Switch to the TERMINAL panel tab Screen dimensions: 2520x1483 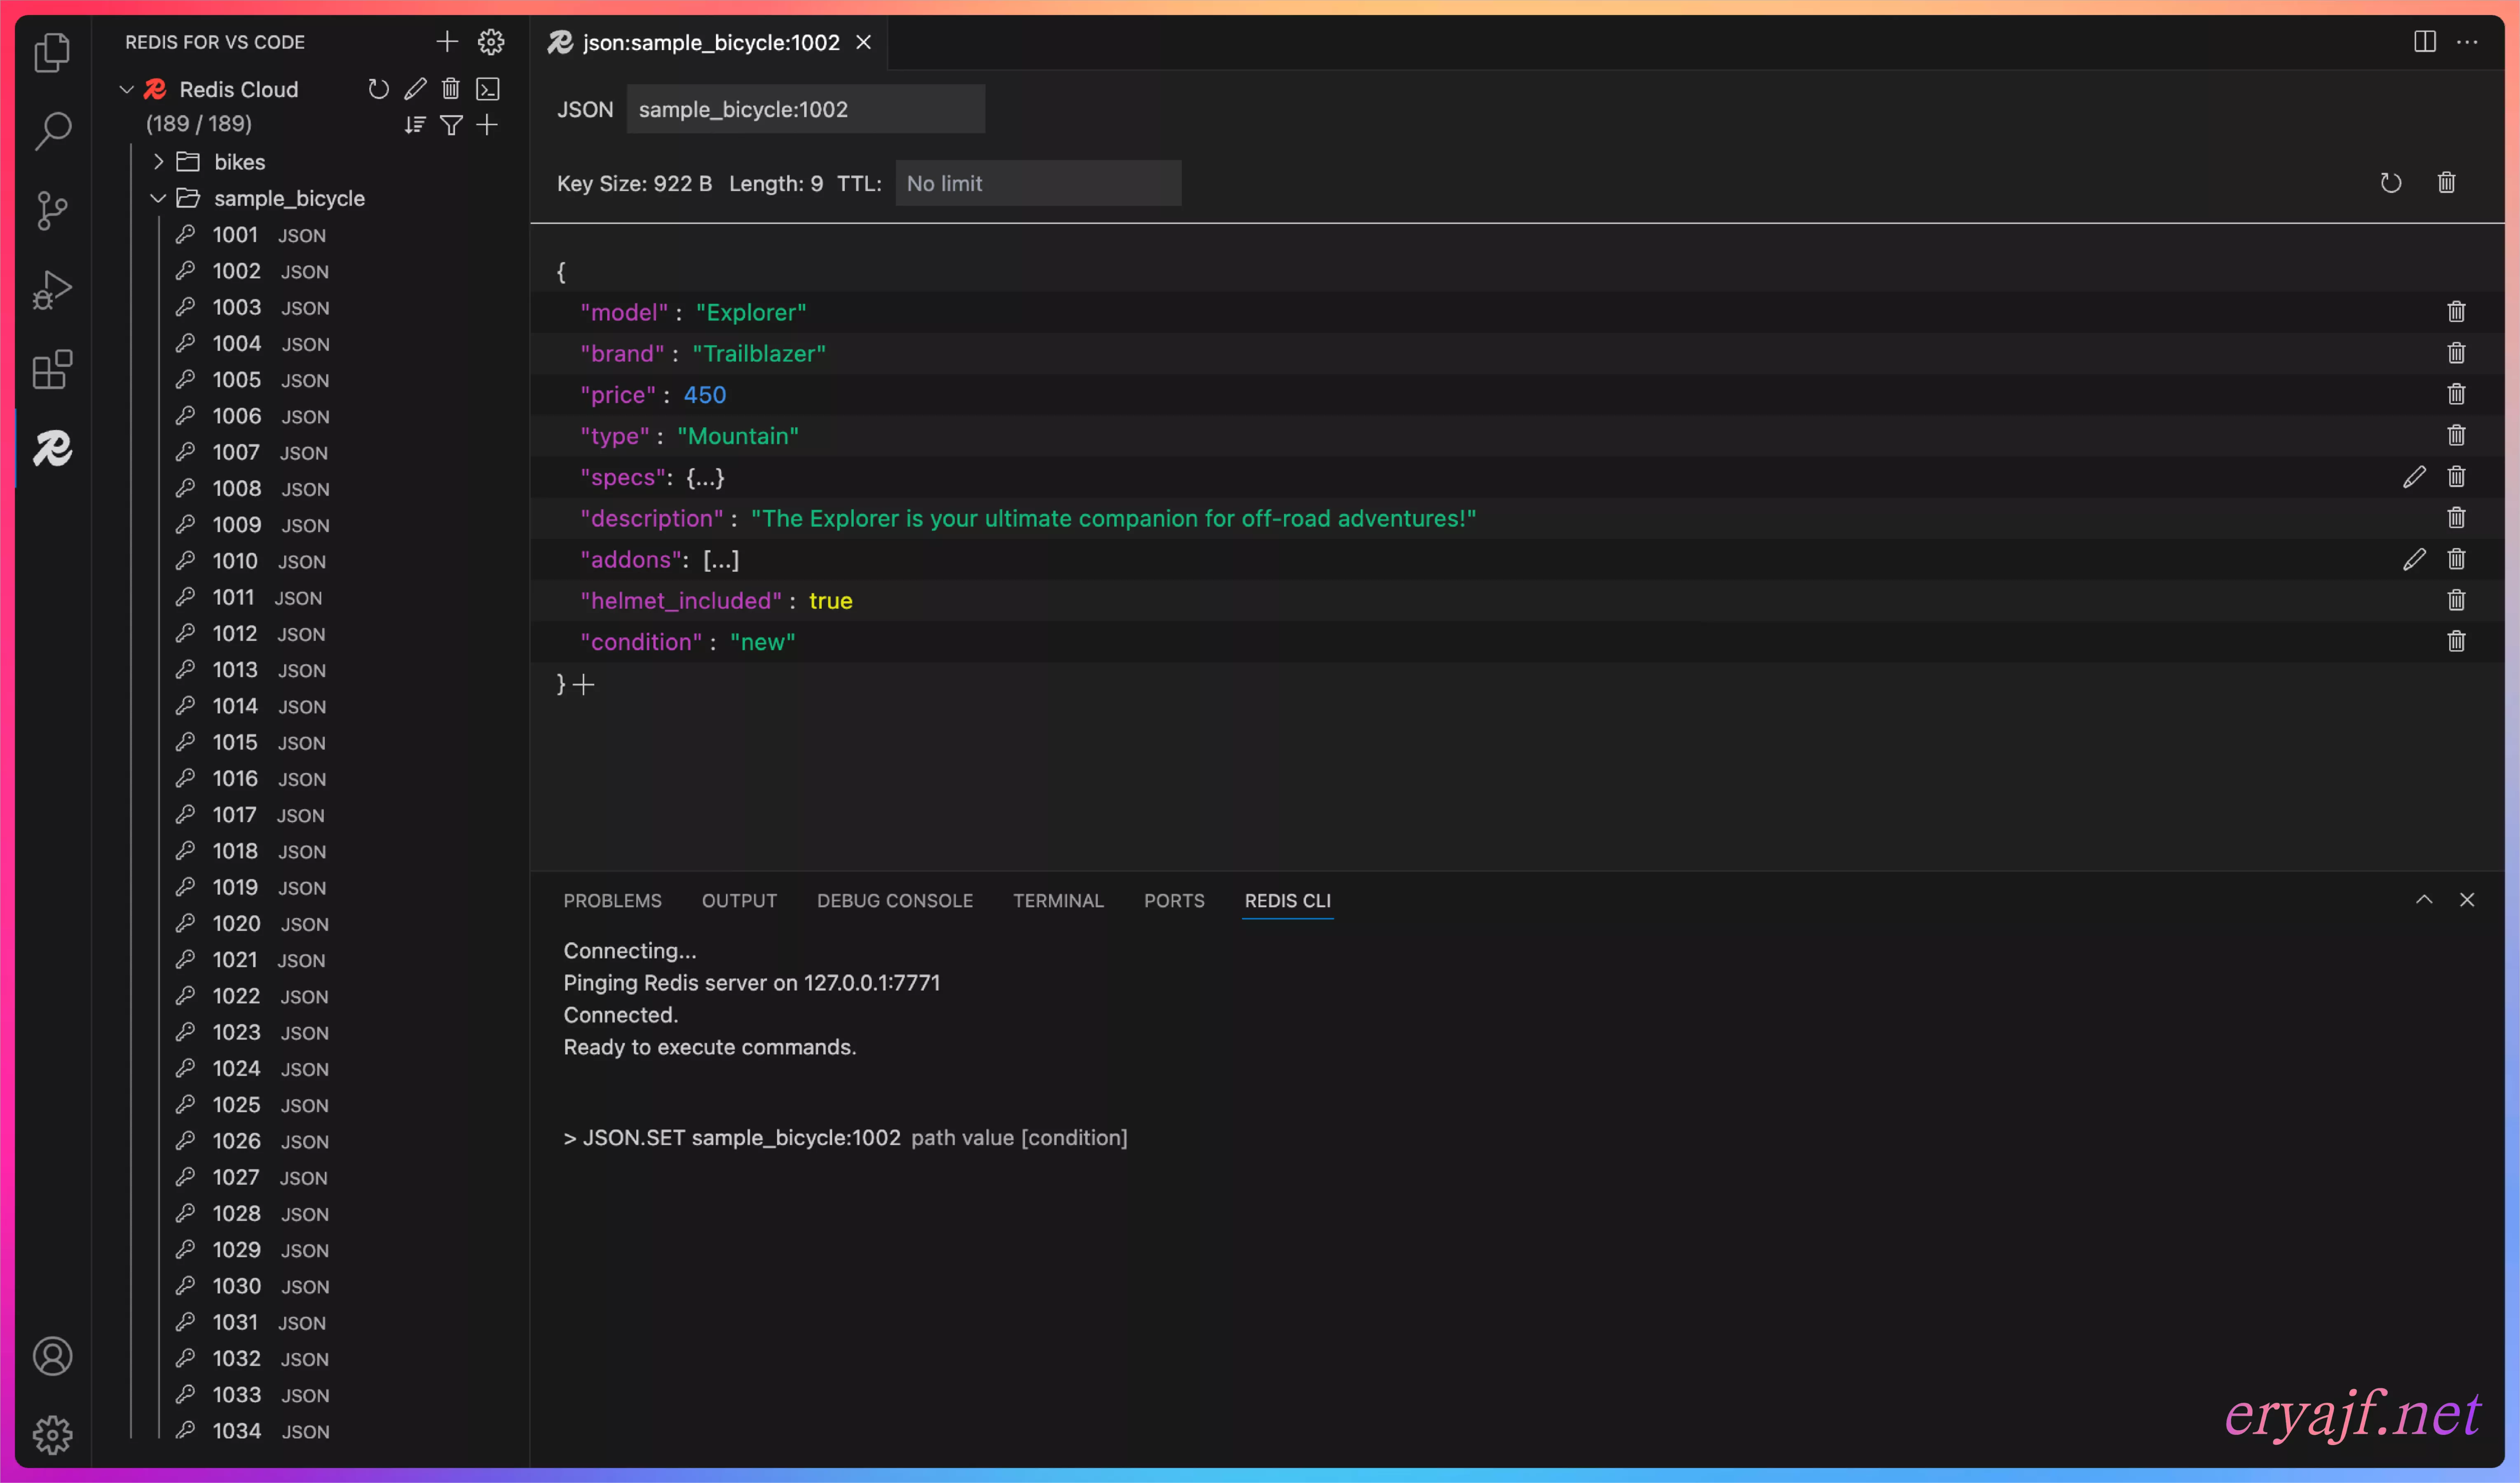[1058, 900]
